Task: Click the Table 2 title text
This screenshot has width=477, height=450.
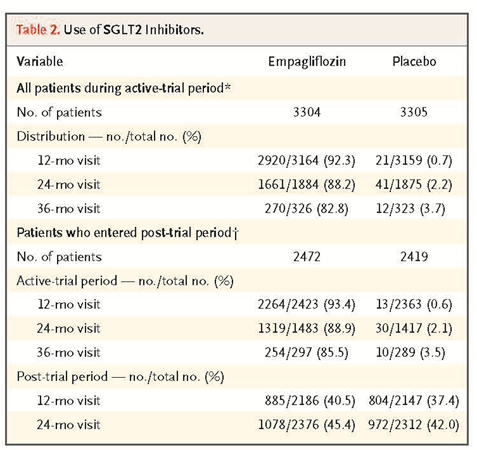Action: coord(110,30)
